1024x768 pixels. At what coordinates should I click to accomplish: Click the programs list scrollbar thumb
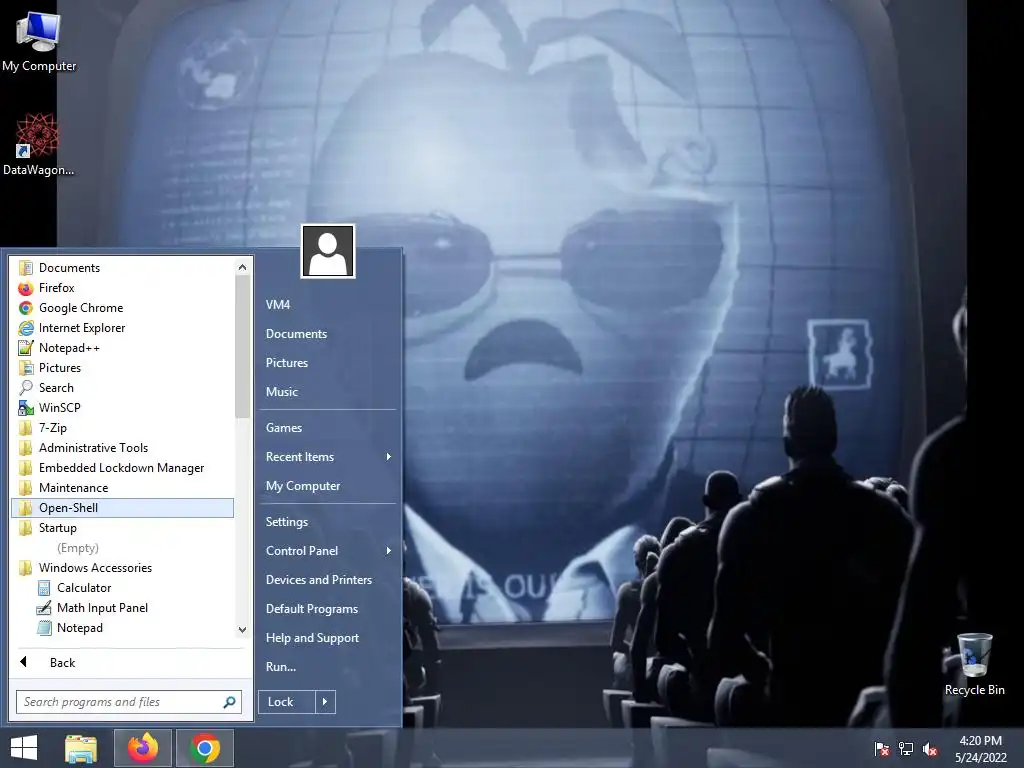click(x=242, y=346)
